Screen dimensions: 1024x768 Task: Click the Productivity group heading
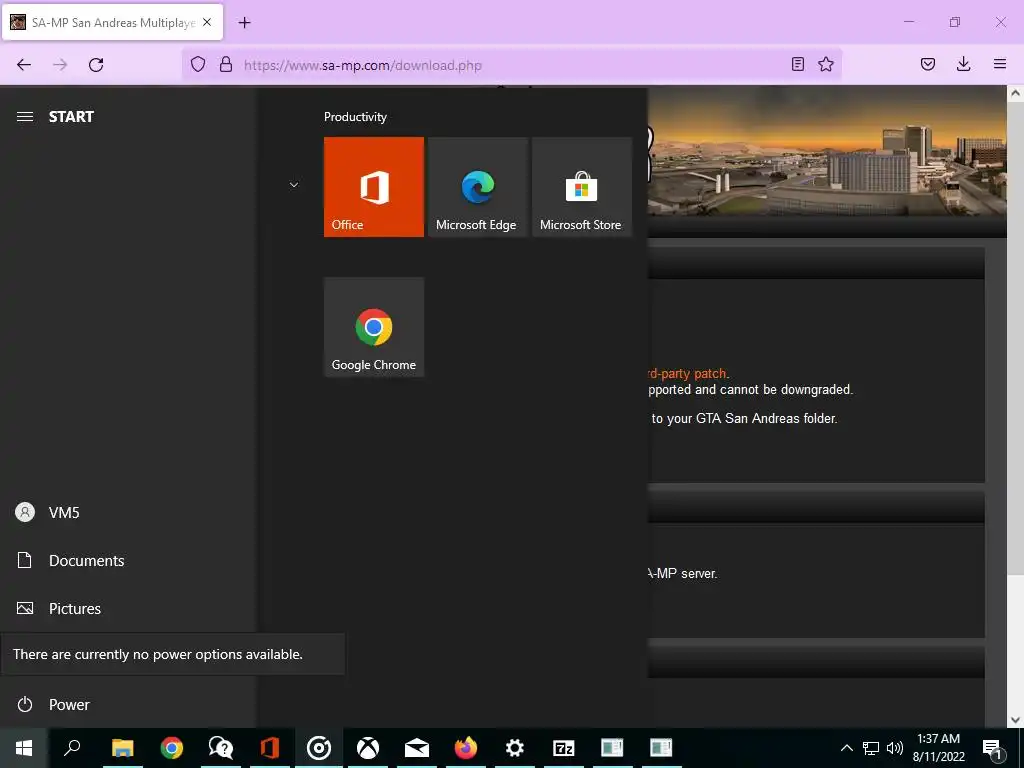pyautogui.click(x=355, y=117)
